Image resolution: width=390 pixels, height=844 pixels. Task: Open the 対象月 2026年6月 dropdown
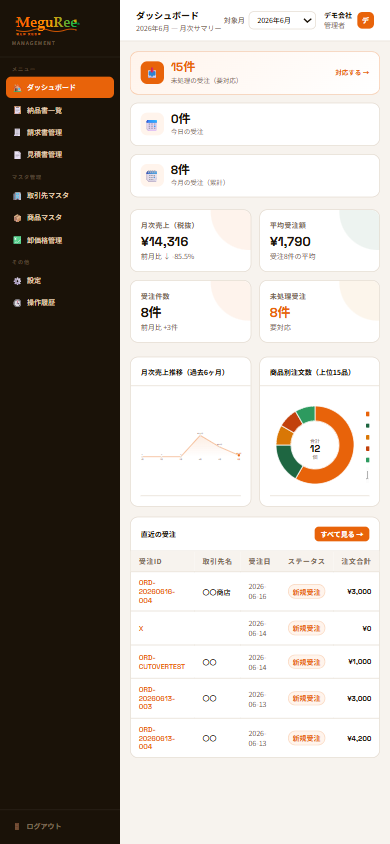282,20
